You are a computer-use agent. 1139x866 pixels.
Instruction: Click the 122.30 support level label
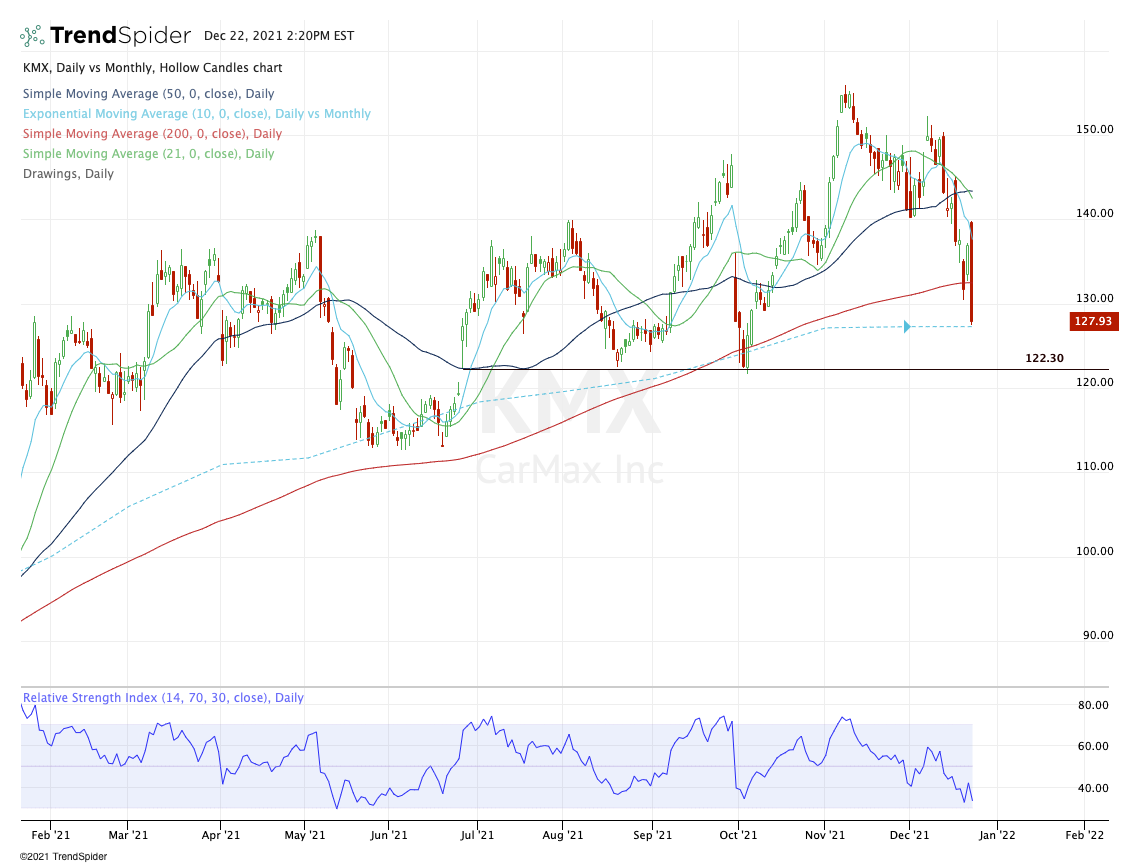(1045, 358)
